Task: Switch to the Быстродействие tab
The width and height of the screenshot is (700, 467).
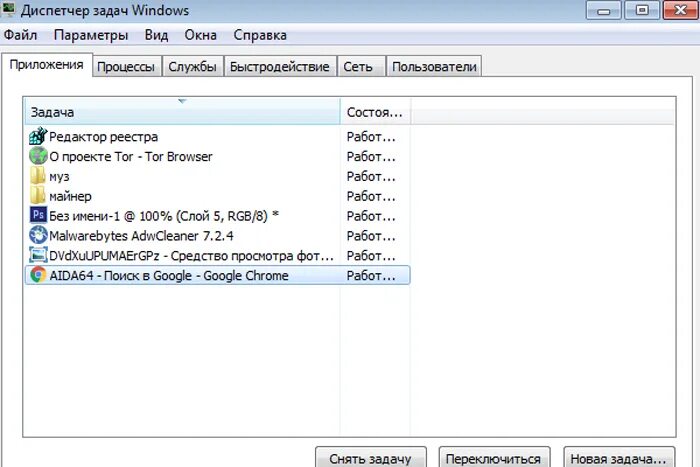Action: pos(279,67)
